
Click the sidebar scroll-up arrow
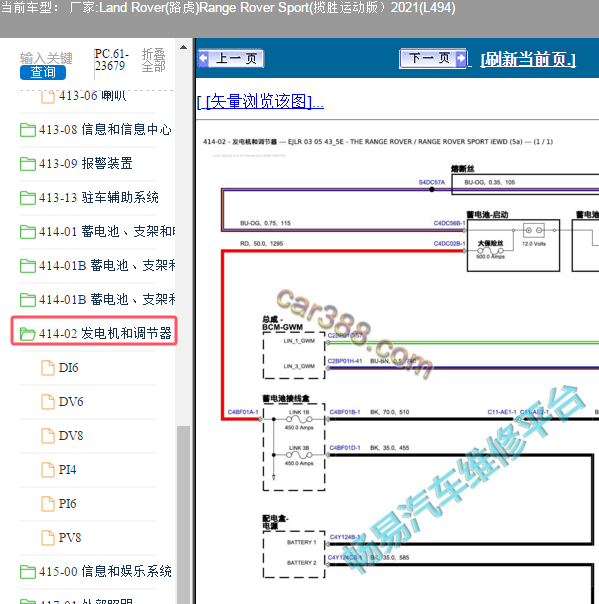[183, 47]
